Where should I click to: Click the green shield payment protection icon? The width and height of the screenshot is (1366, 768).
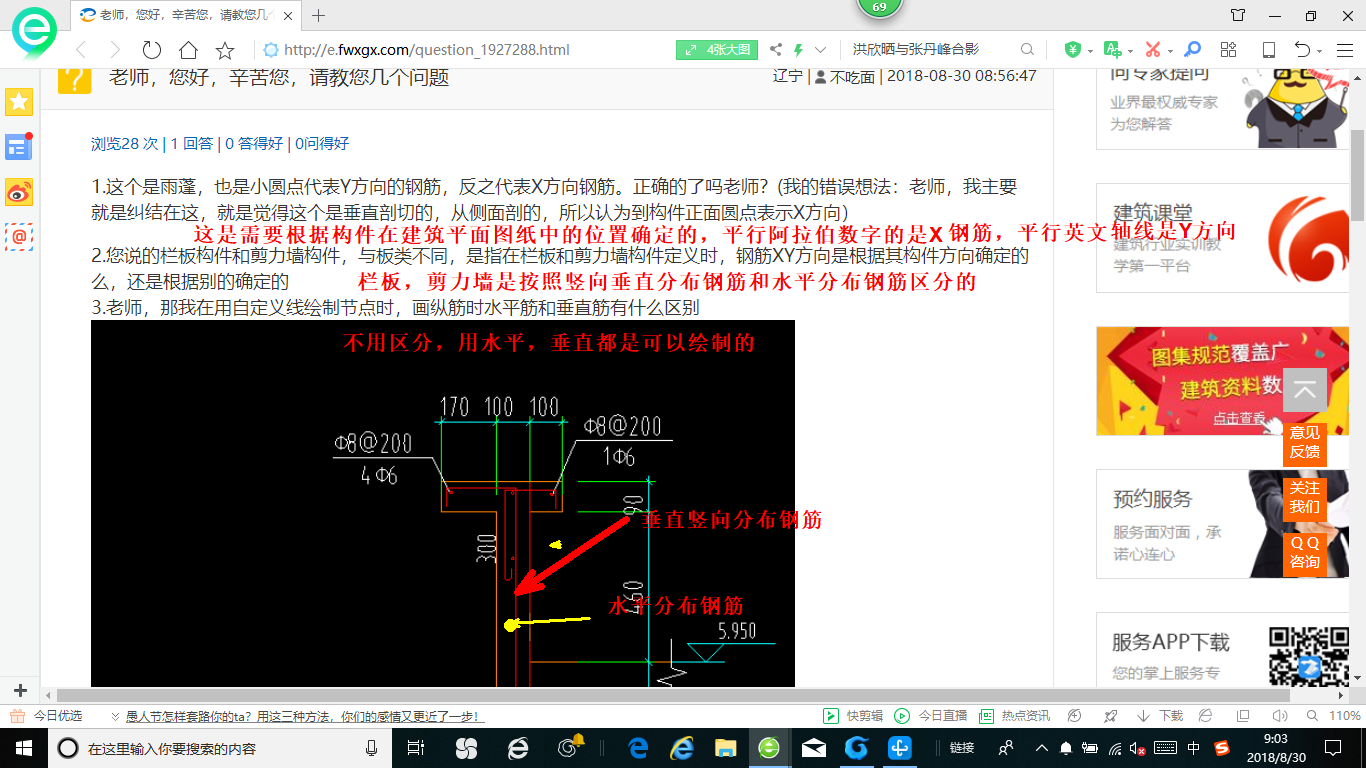1073,49
